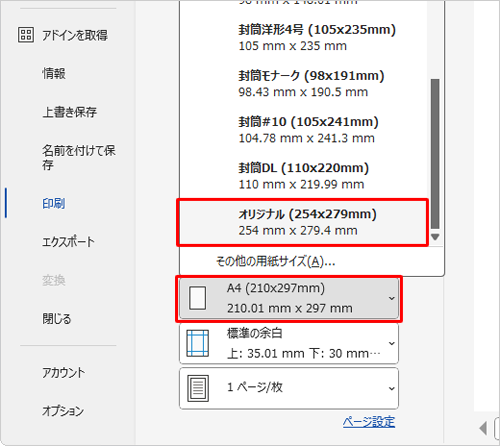Expand the 1 ページ/枚 chevron arrow

pyautogui.click(x=392, y=388)
